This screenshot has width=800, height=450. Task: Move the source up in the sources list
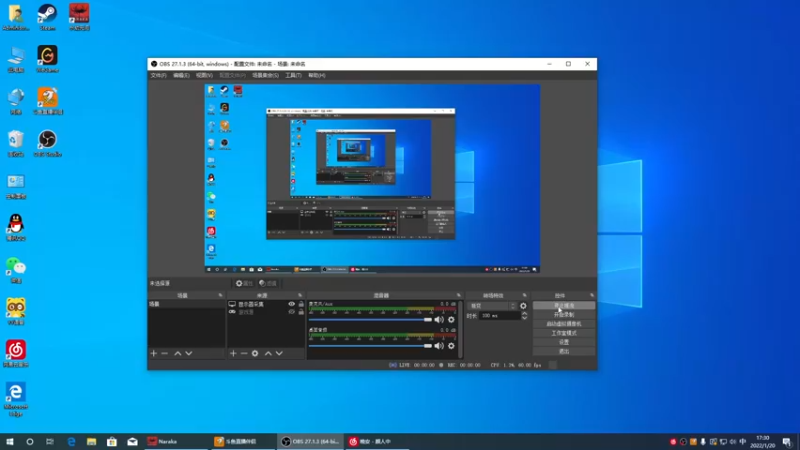(x=268, y=353)
